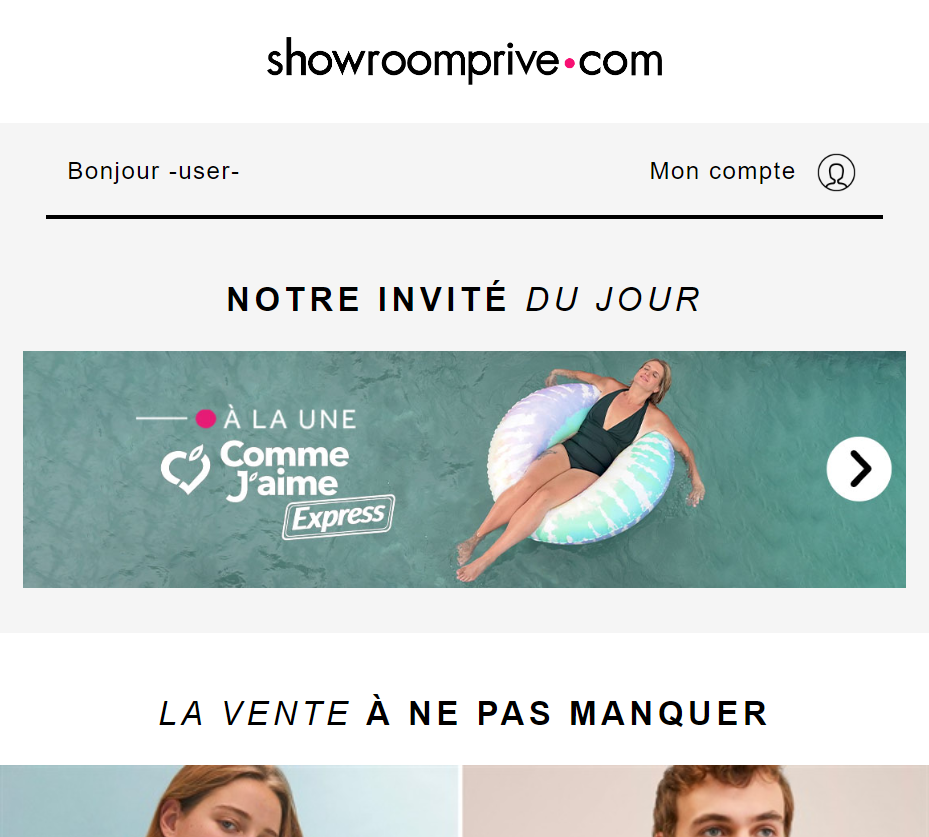Click the italic LA VENTE heading text

pyautogui.click(x=255, y=713)
